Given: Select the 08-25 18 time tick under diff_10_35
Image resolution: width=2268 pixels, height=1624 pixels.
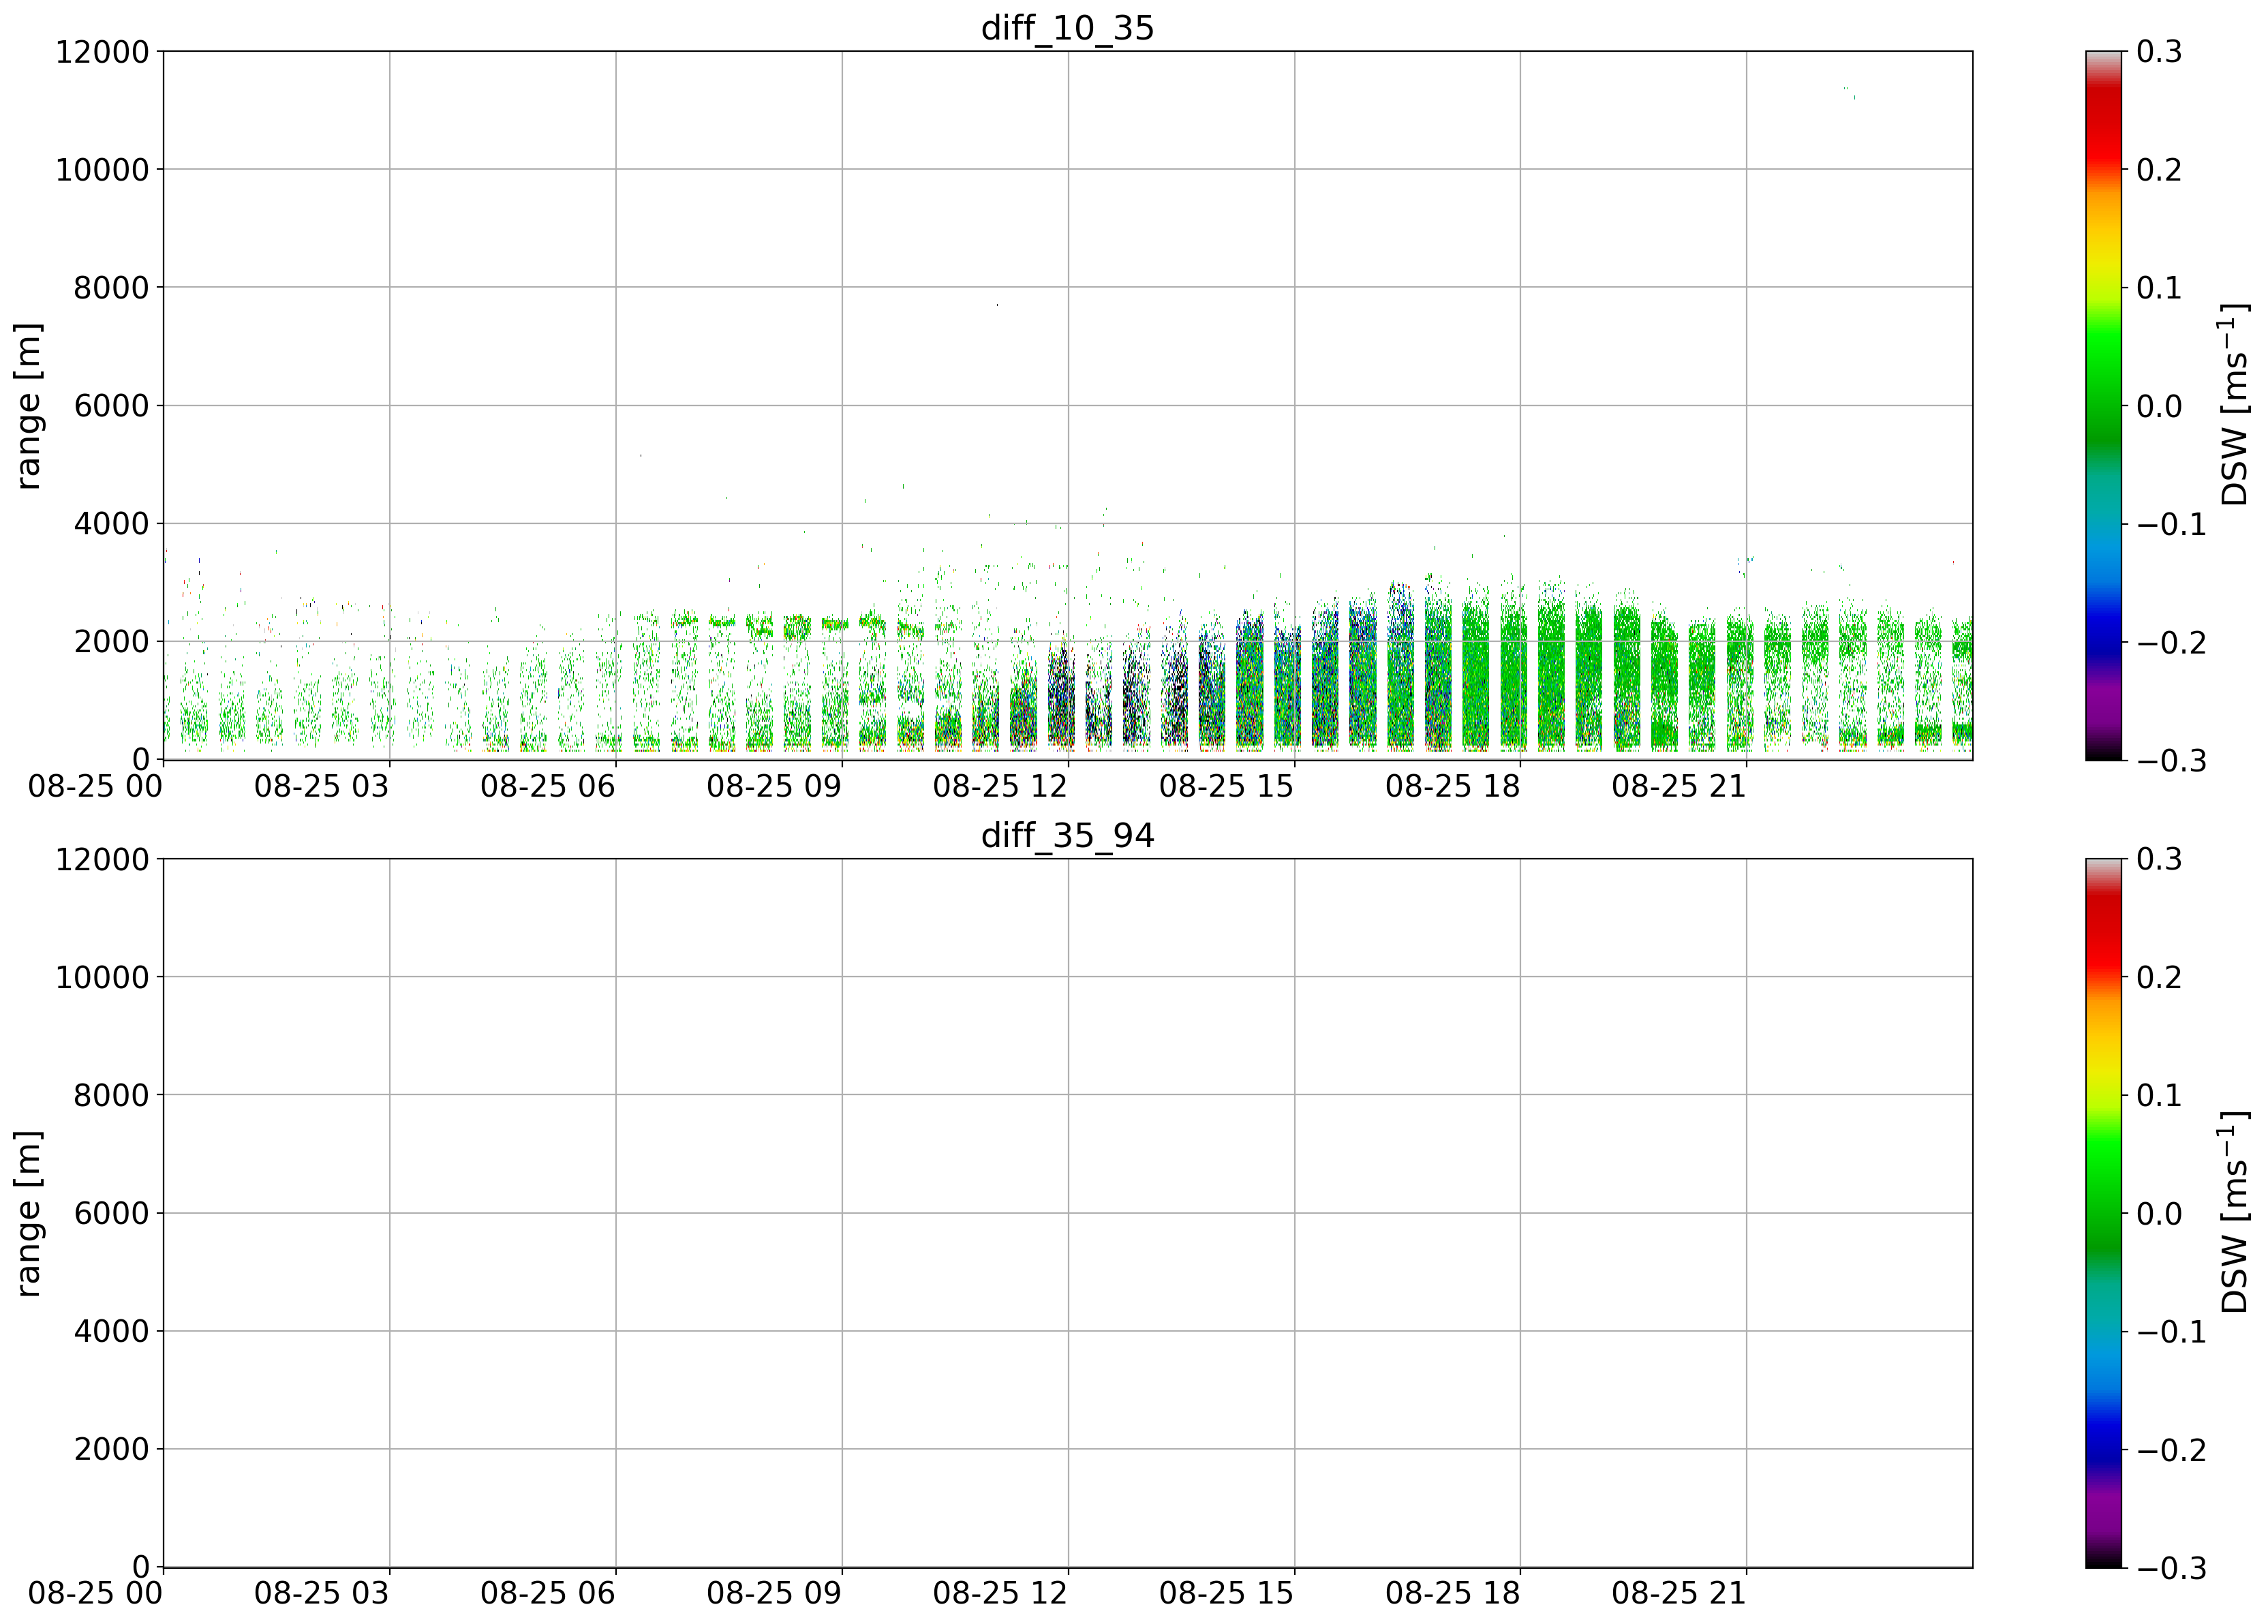Looking at the screenshot, I should point(1452,786).
